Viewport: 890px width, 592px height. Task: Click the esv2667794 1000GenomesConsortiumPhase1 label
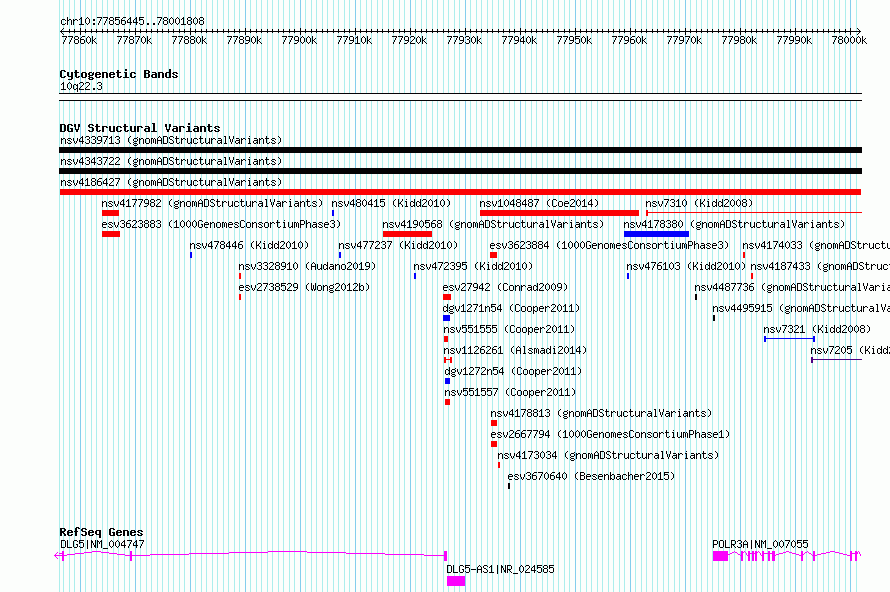click(610, 434)
